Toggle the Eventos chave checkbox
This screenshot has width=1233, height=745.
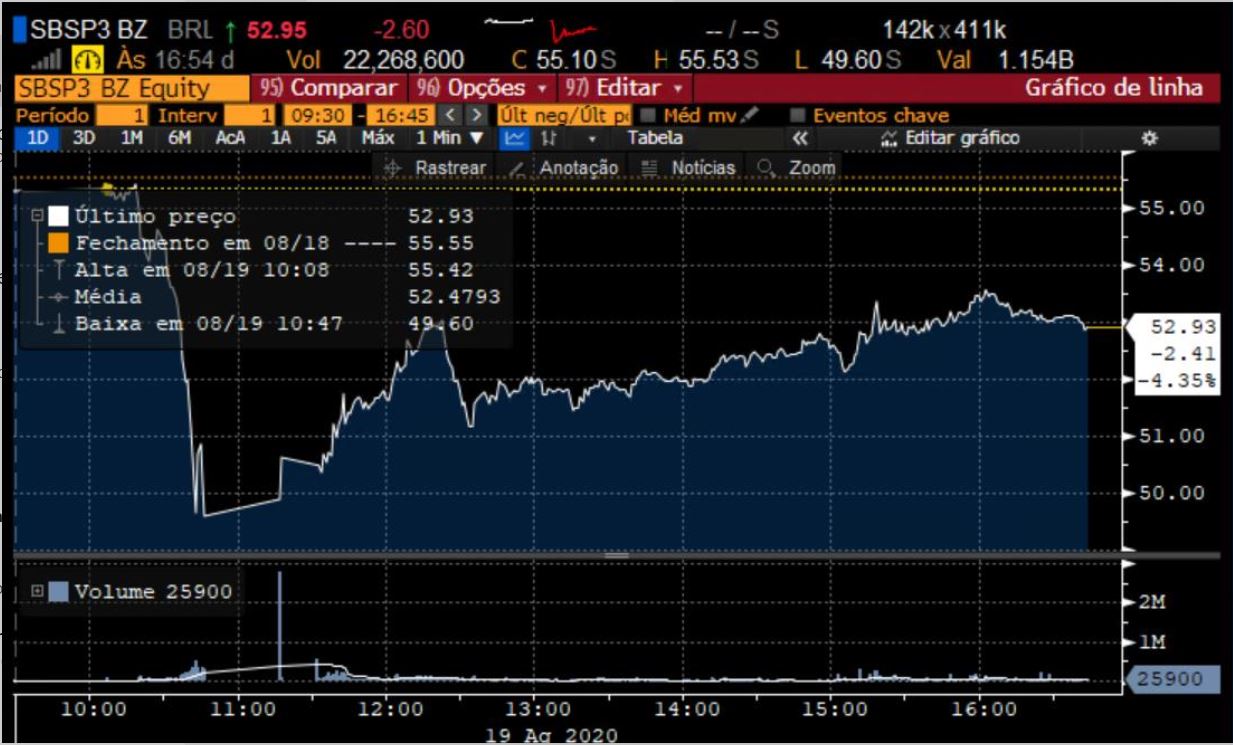(798, 116)
